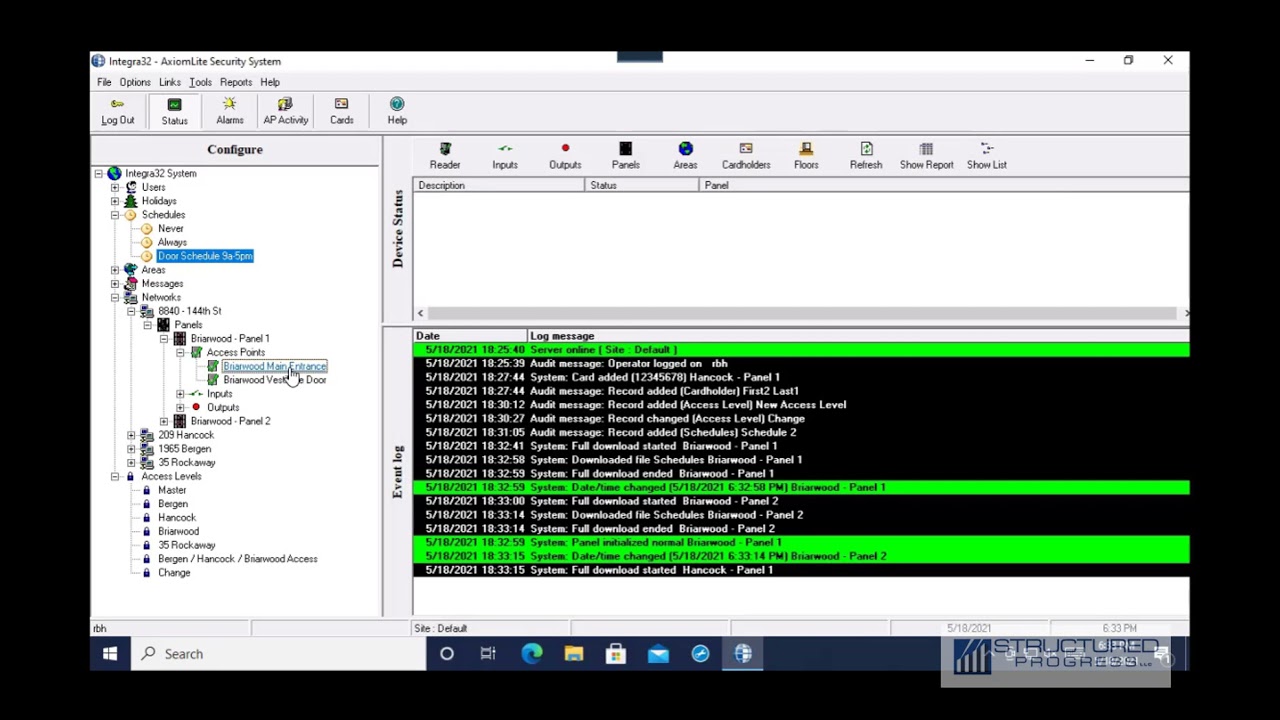Open the Options menu

pos(135,82)
